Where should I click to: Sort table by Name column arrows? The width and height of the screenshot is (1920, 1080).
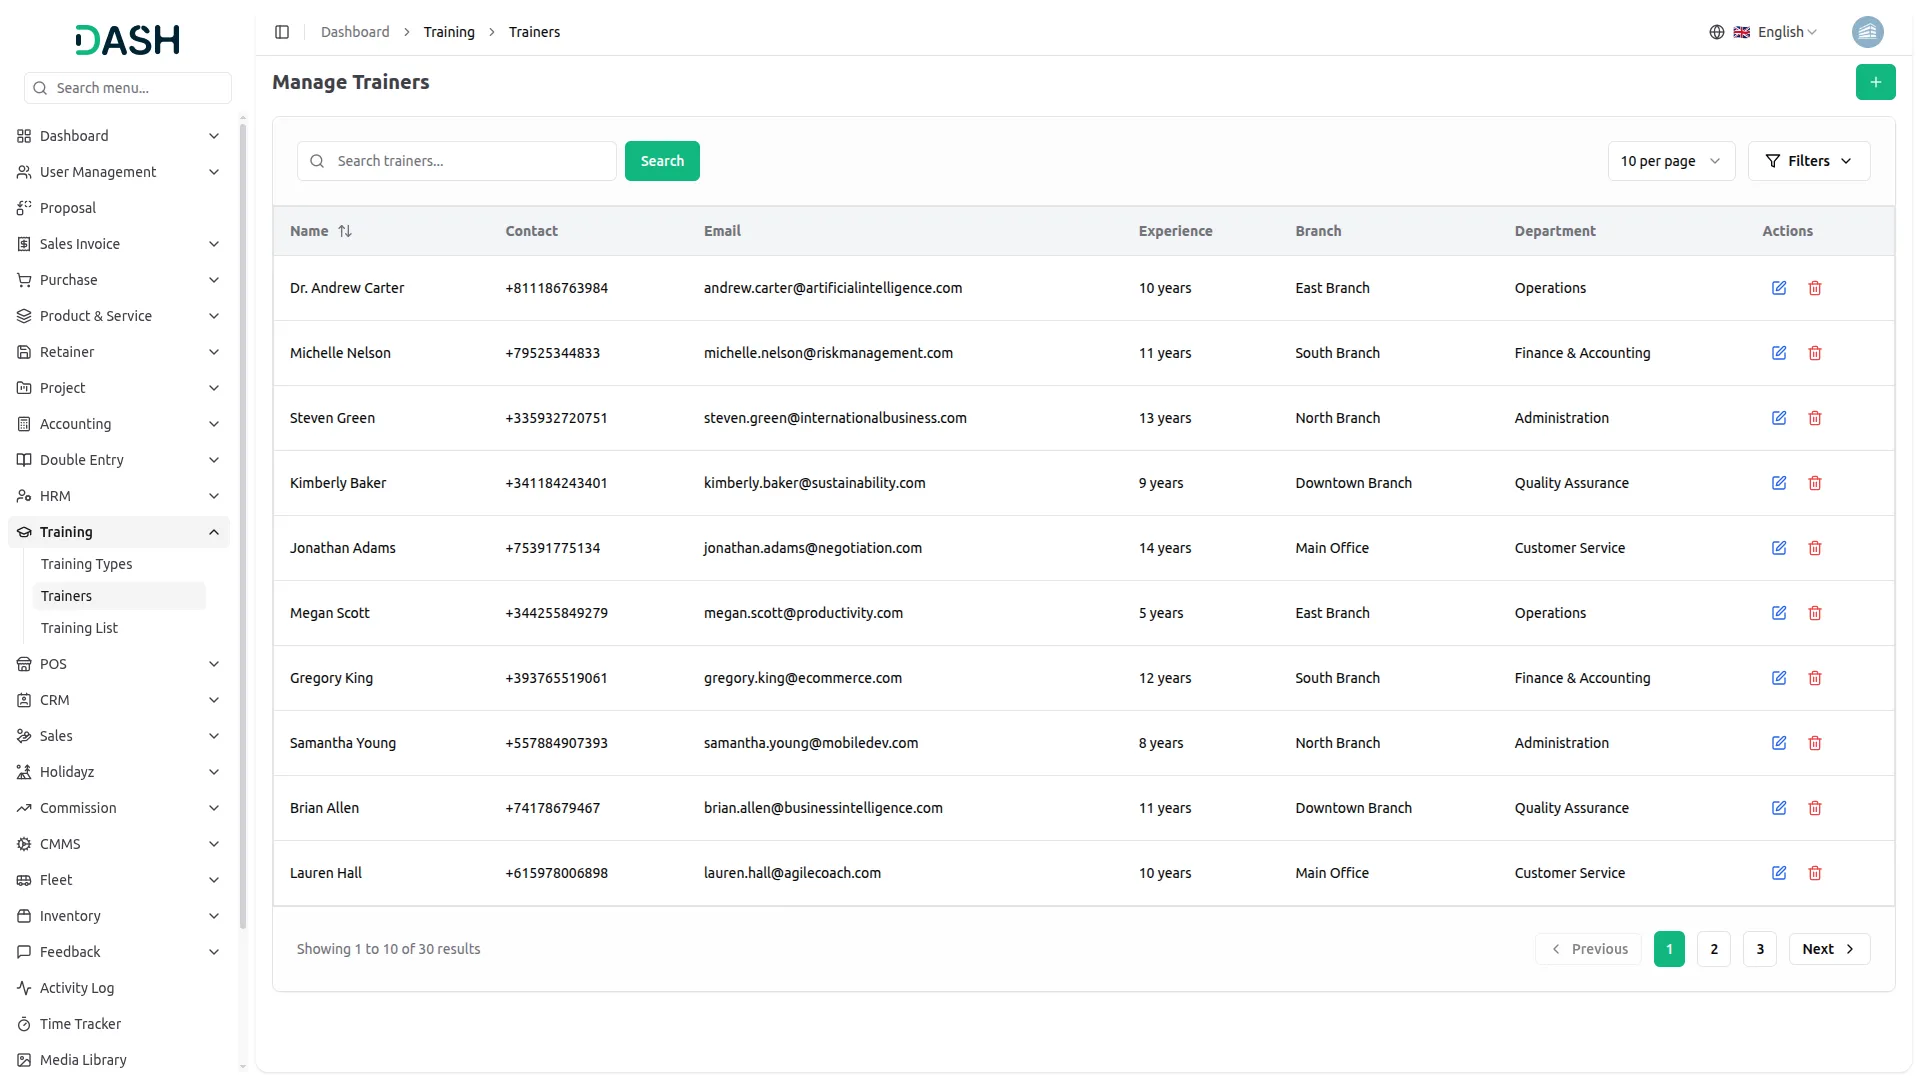pyautogui.click(x=345, y=231)
